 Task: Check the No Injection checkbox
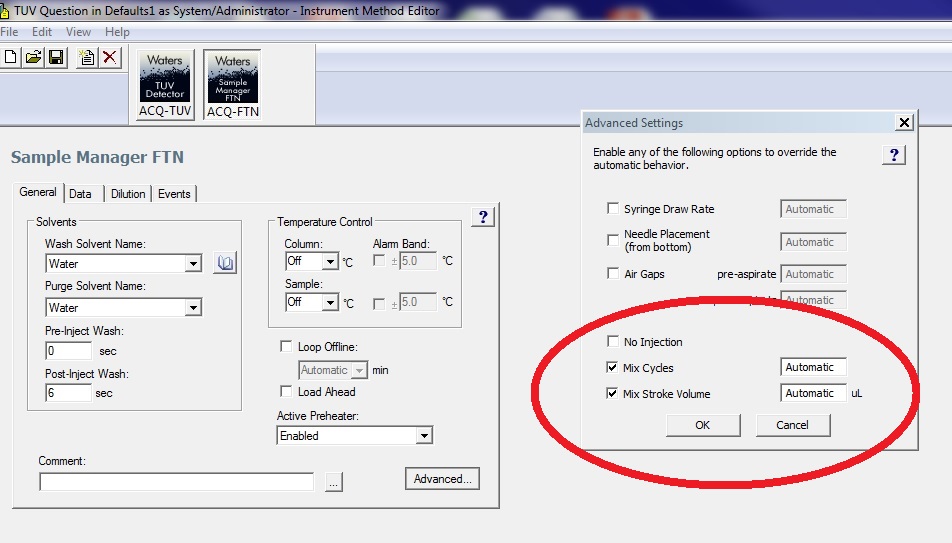tap(613, 341)
